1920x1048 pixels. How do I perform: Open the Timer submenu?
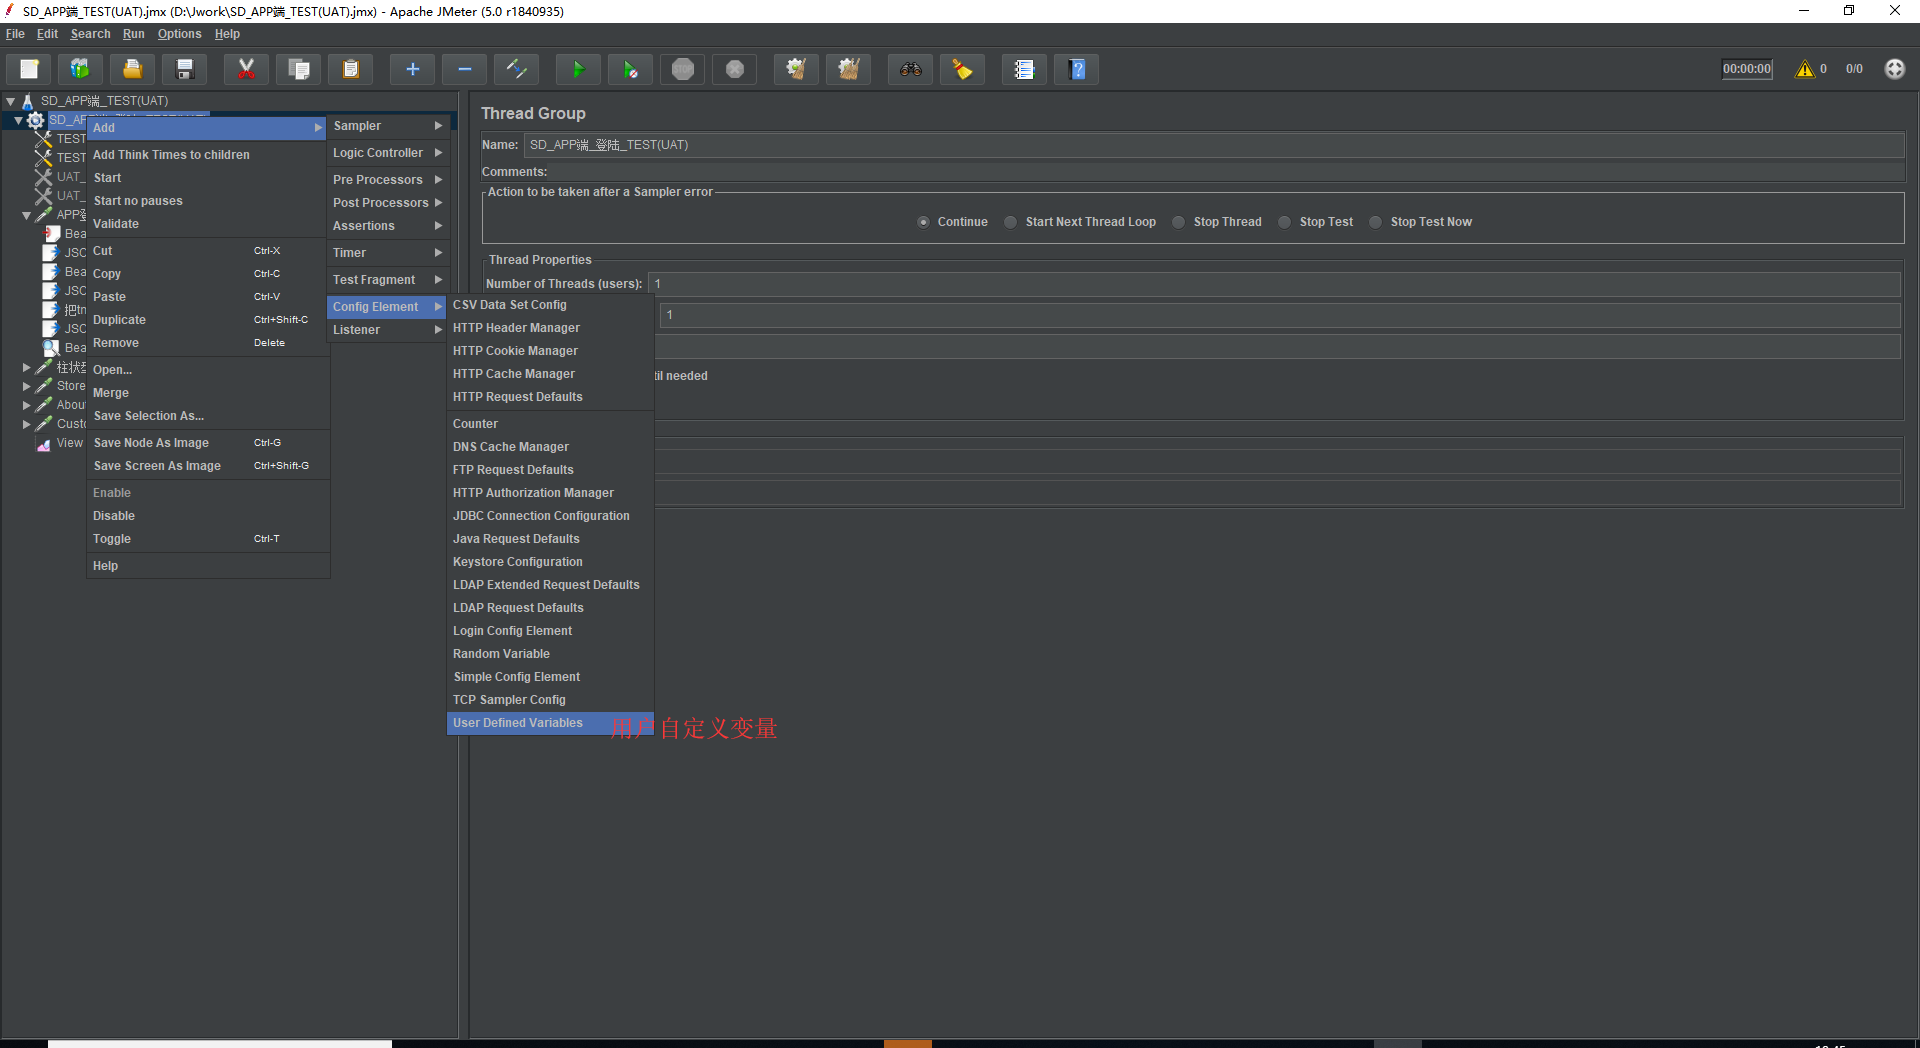(387, 253)
